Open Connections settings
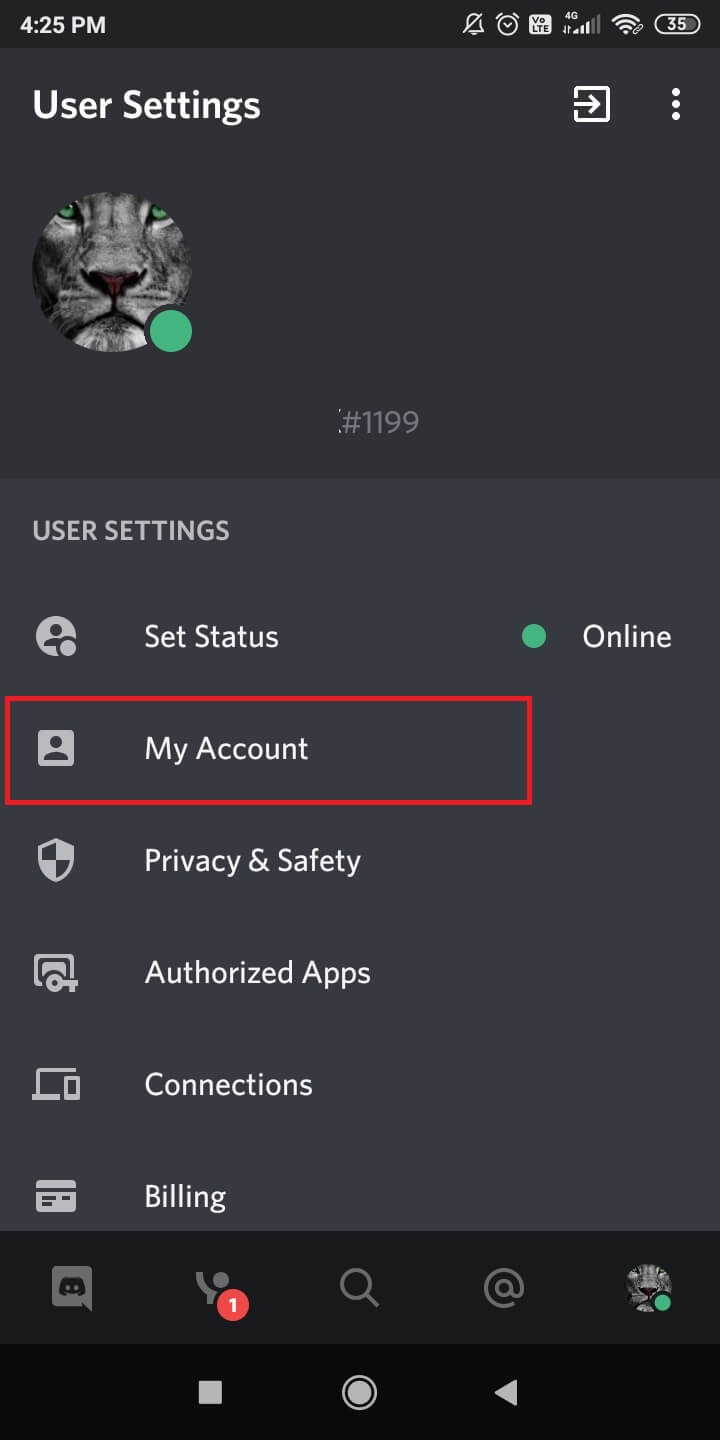 click(x=360, y=1084)
